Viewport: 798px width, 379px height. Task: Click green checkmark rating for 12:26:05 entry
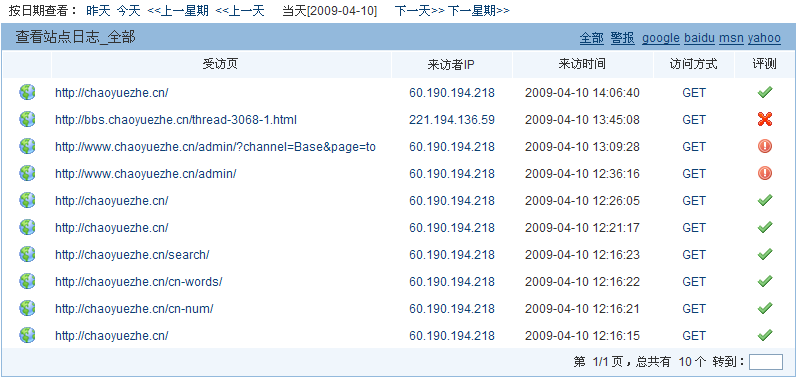coord(764,200)
